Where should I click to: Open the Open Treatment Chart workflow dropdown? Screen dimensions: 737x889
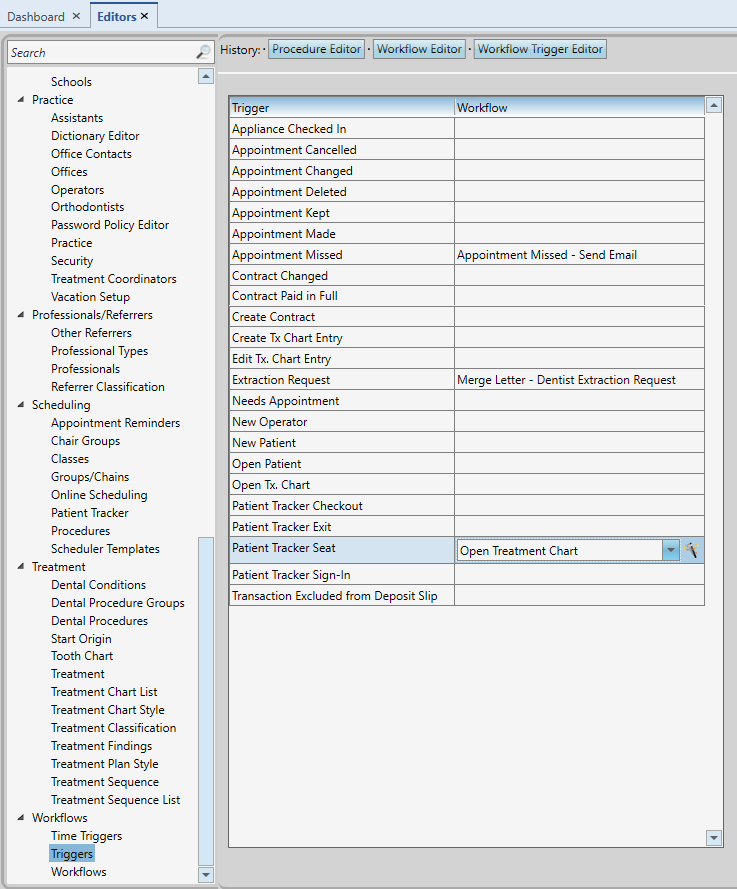click(671, 550)
